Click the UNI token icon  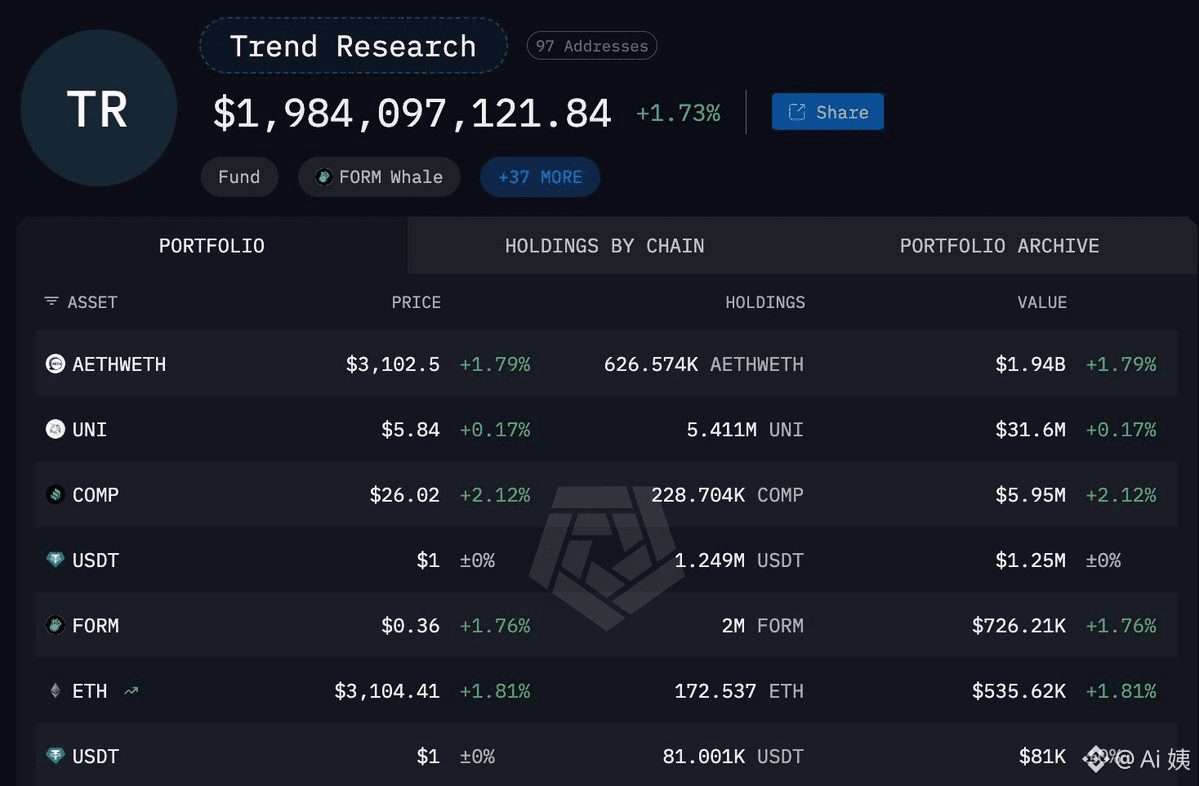click(x=57, y=429)
